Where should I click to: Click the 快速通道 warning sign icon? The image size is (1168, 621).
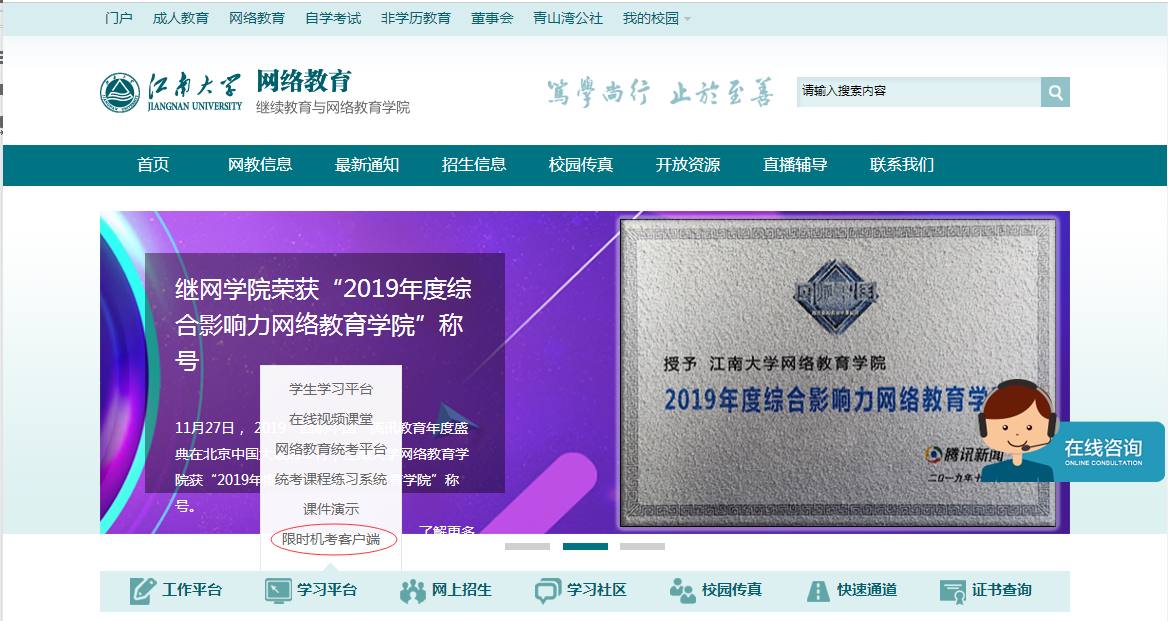click(818, 590)
